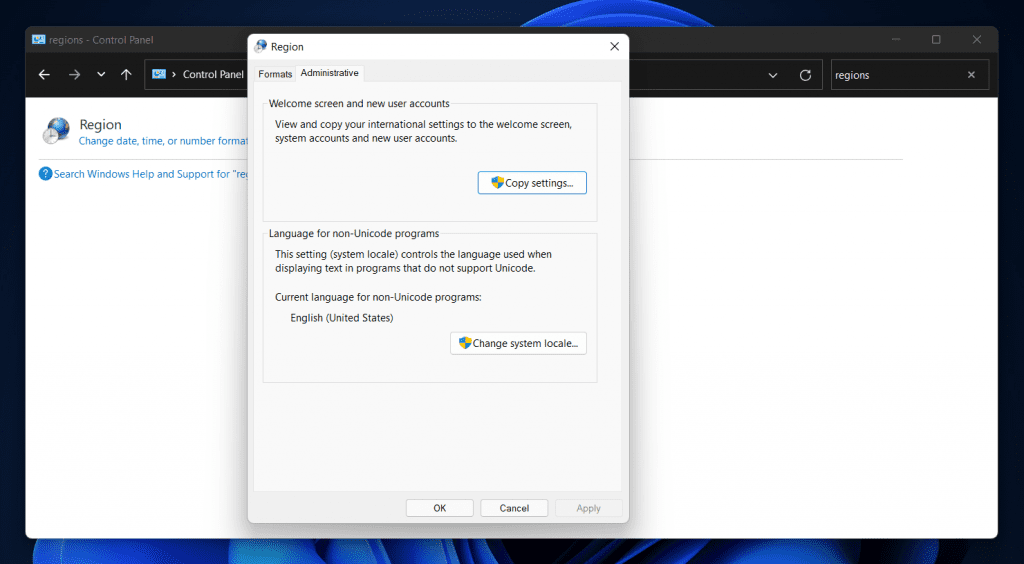This screenshot has width=1024, height=564.
Task: Click the Control Panel icon in address bar
Action: point(159,74)
